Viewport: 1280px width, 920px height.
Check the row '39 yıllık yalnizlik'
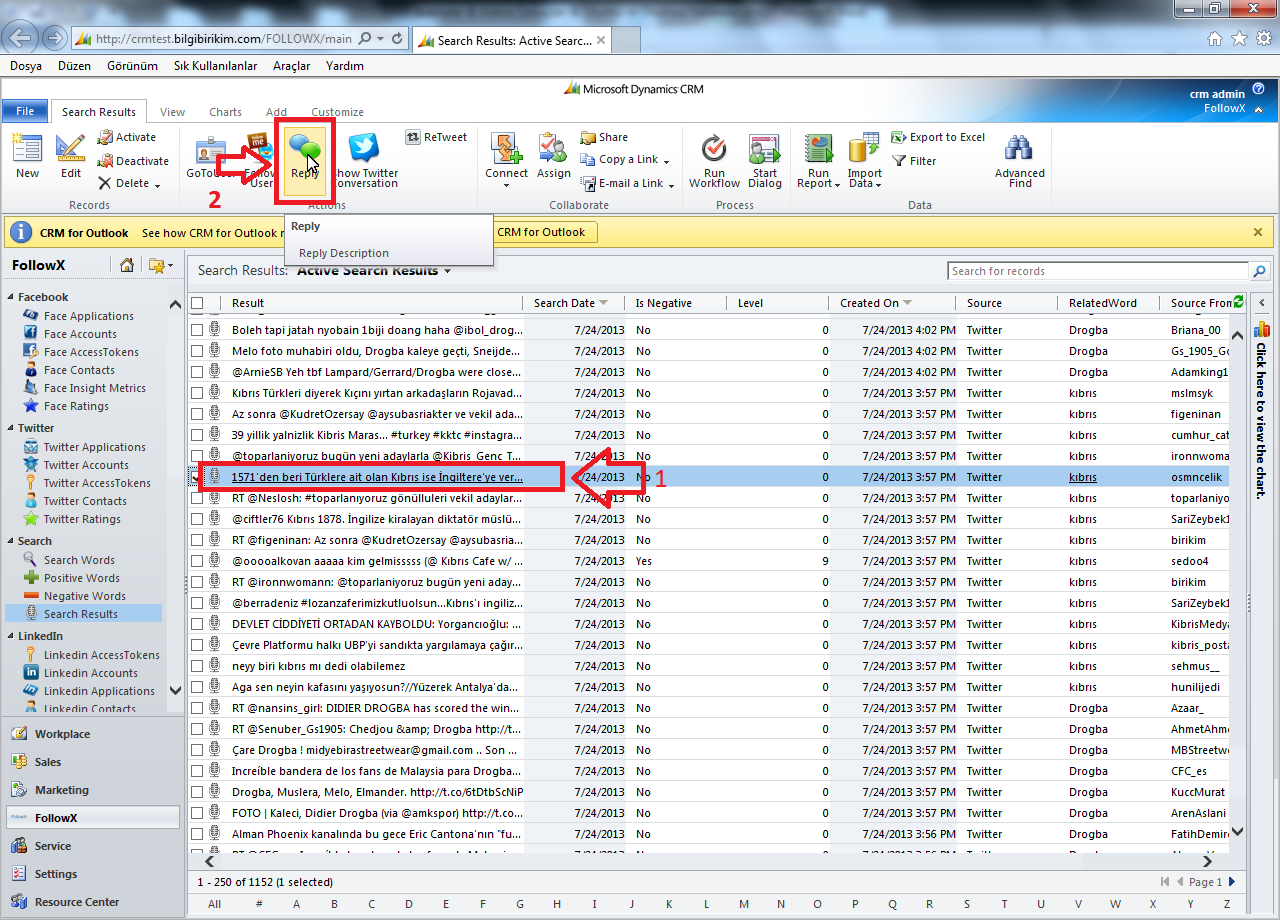coord(197,435)
